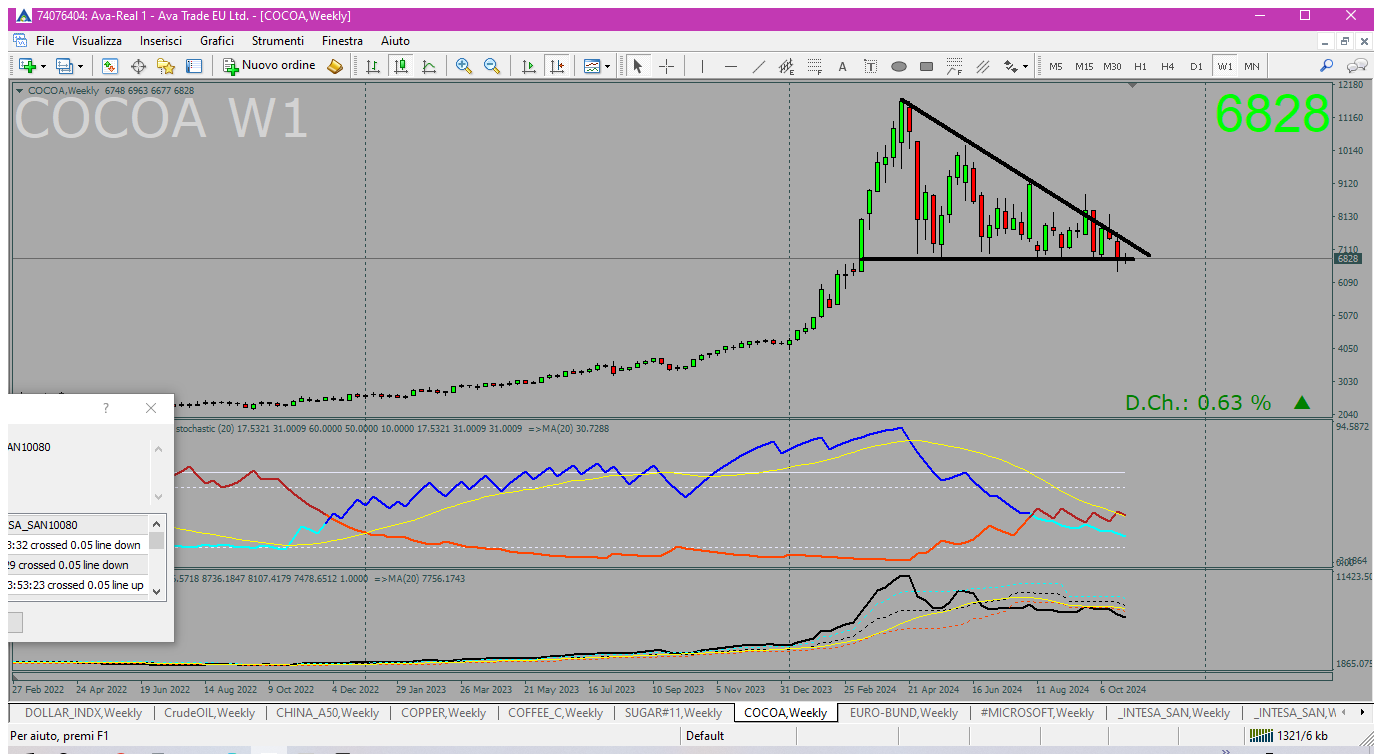Select the alert list scrollbar thumb

(x=157, y=541)
